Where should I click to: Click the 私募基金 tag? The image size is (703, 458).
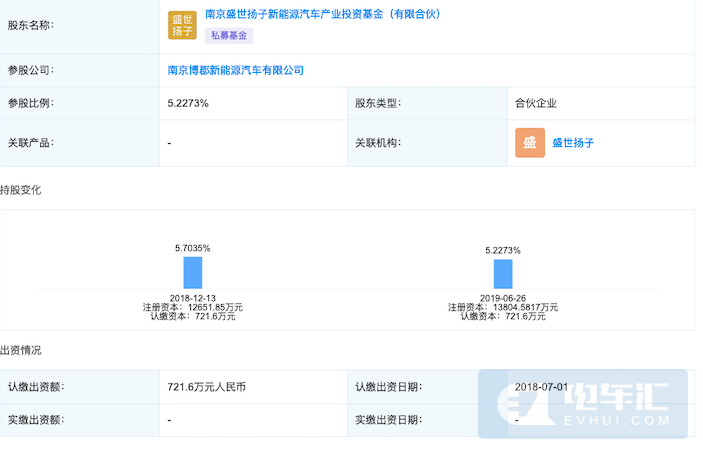click(229, 35)
